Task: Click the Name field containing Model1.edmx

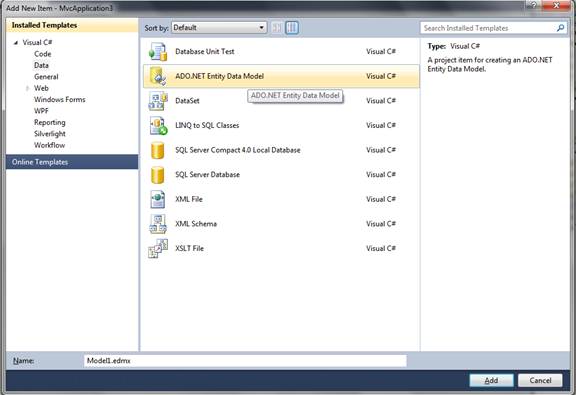Action: pos(245,361)
